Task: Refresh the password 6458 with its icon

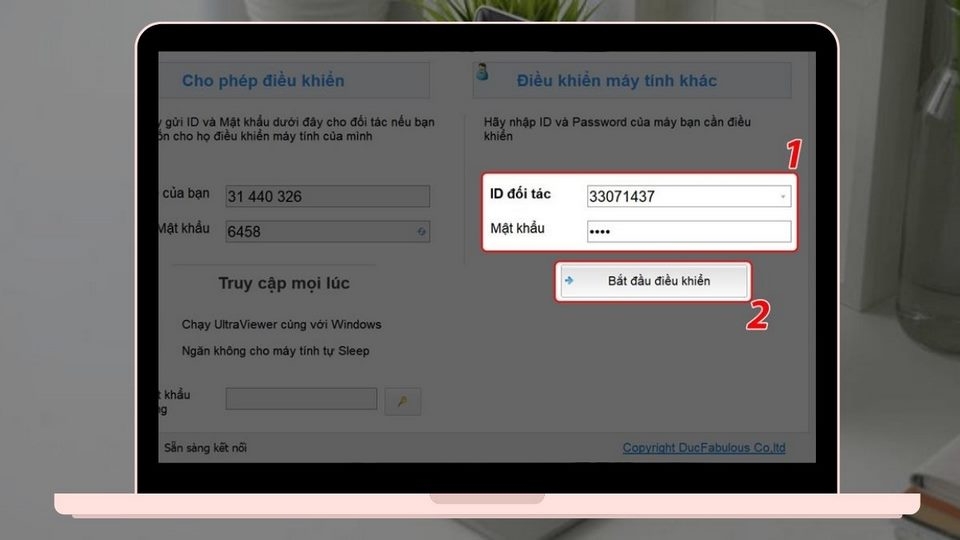Action: [421, 231]
